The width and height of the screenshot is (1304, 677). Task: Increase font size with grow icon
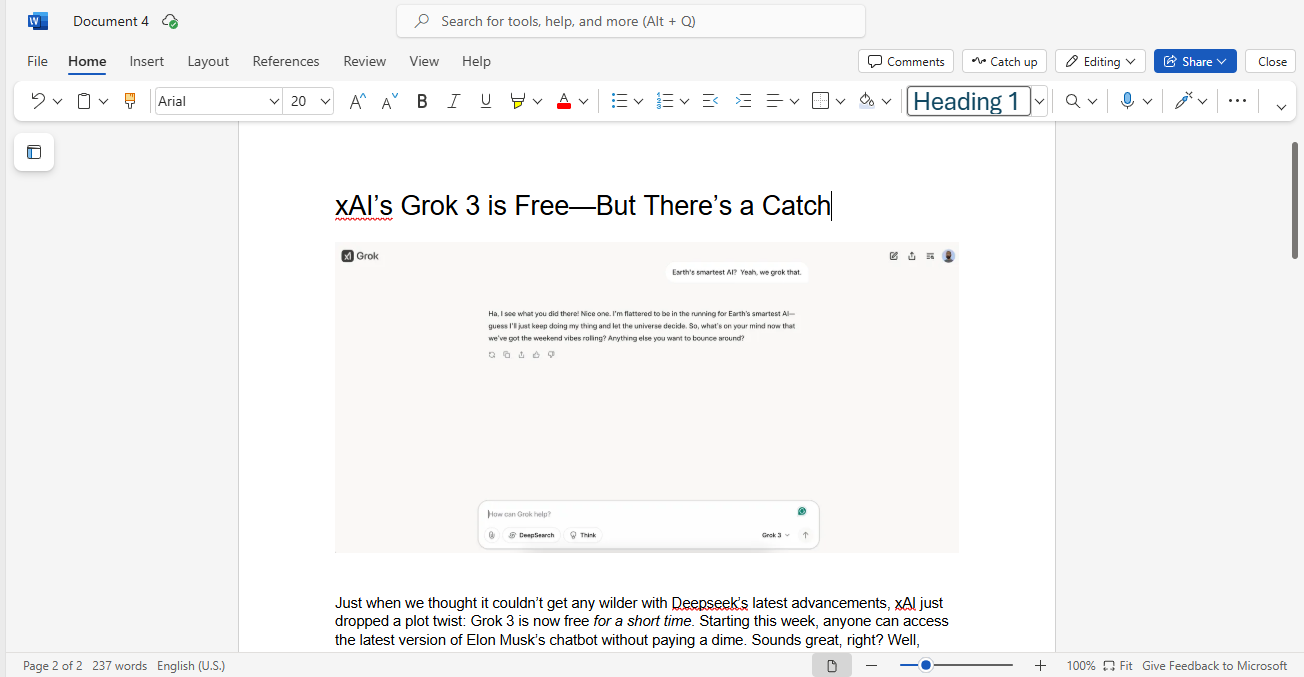pos(357,101)
